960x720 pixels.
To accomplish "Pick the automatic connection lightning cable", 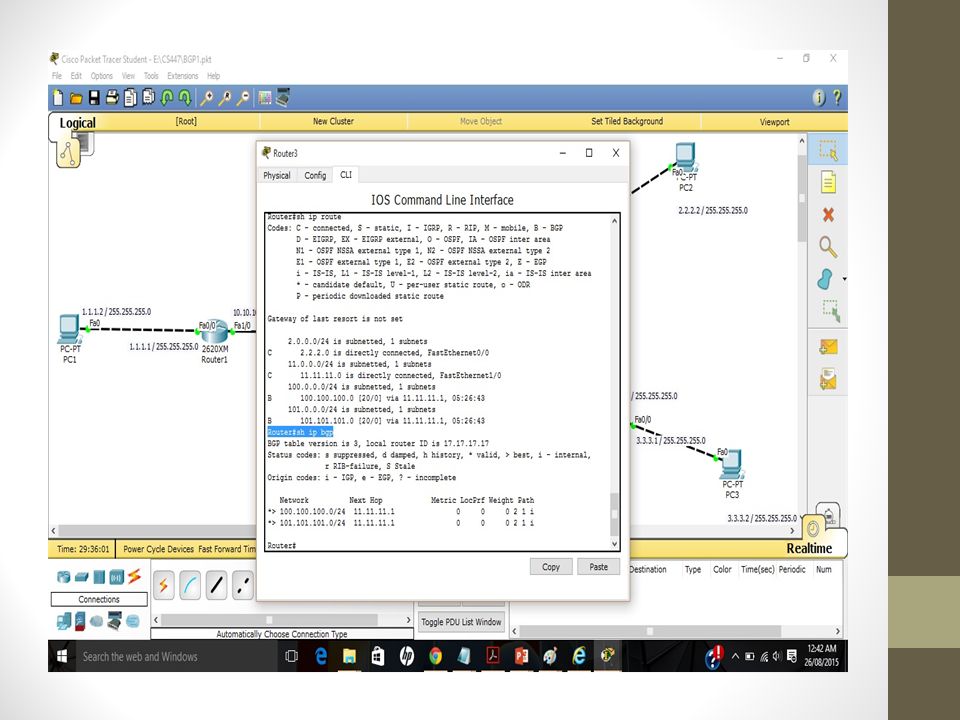I will (164, 586).
